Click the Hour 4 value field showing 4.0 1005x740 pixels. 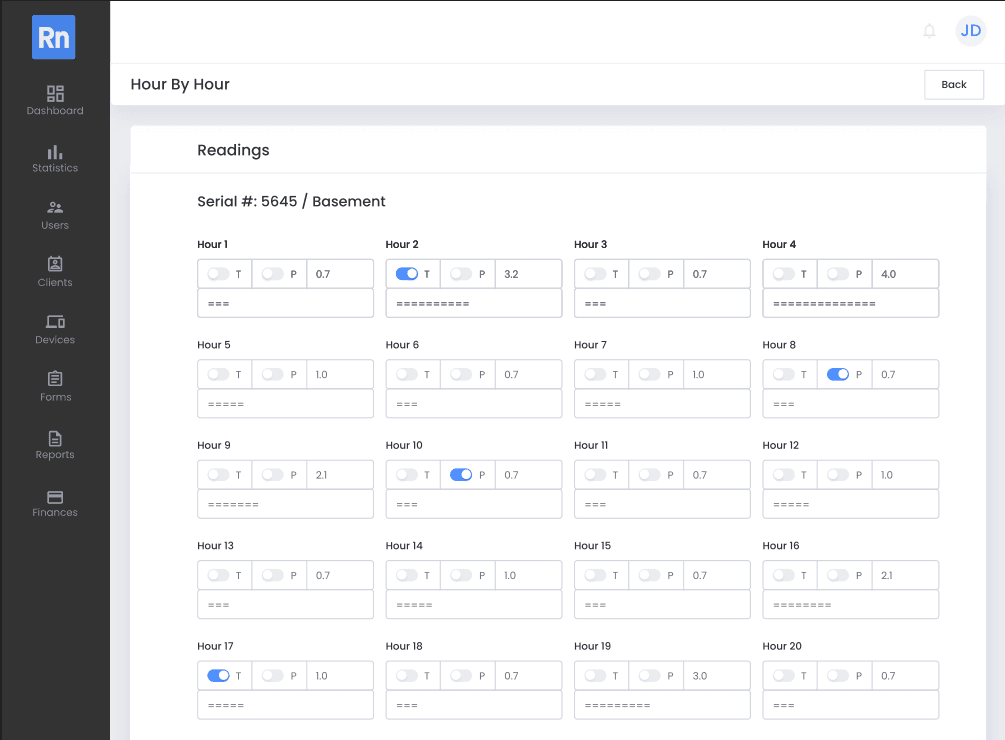point(905,274)
